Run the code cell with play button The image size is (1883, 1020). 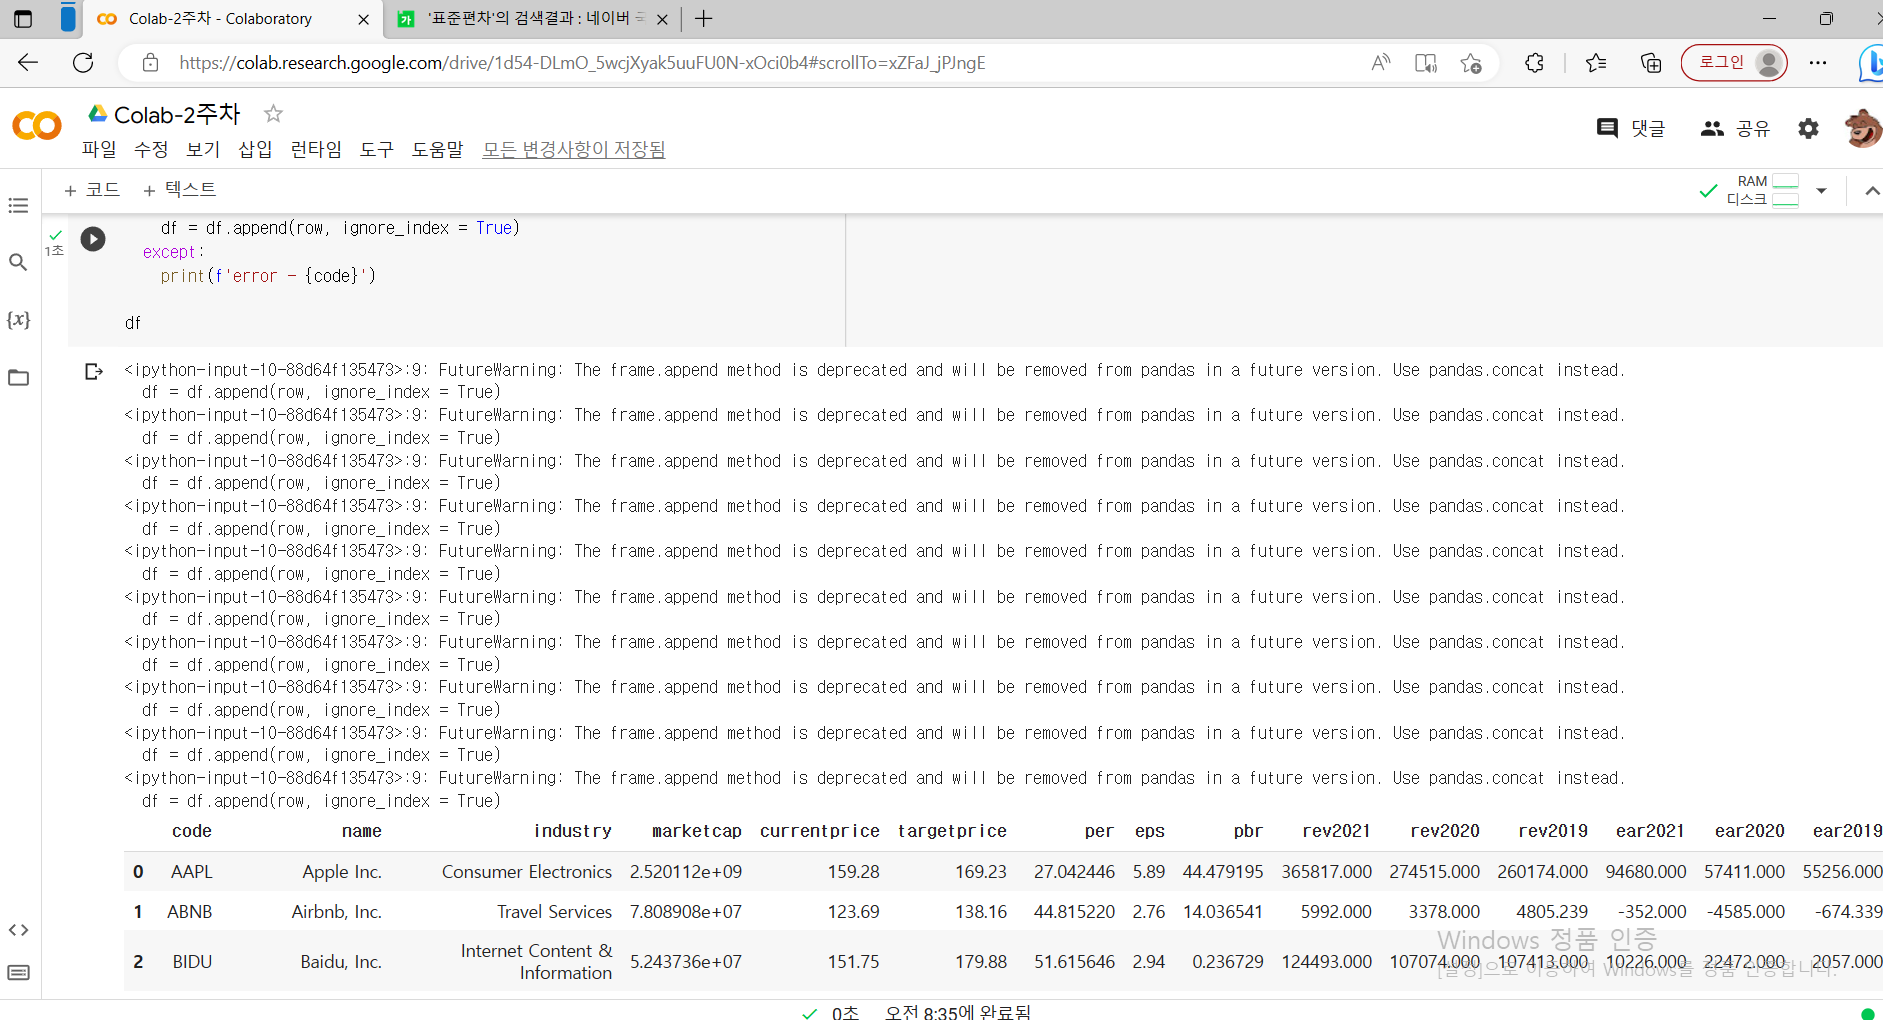pyautogui.click(x=93, y=239)
